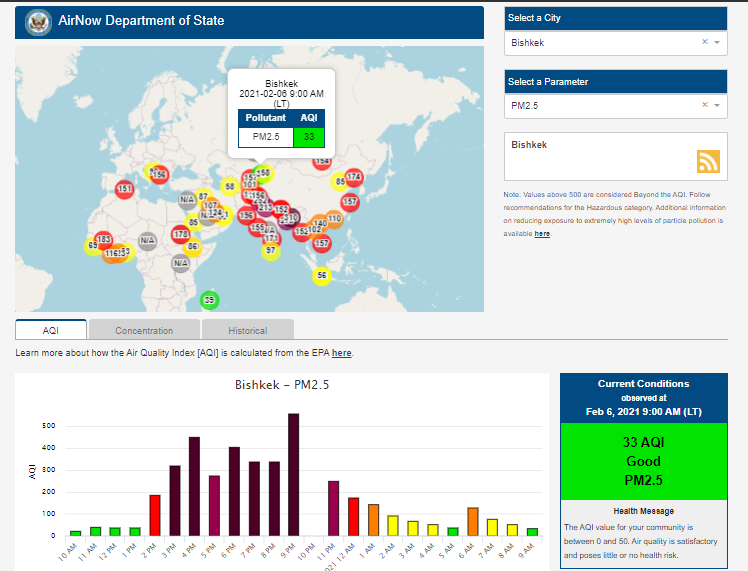Select the yellow map marker labeled 56
Viewport: 748px width, 571px height.
321,275
